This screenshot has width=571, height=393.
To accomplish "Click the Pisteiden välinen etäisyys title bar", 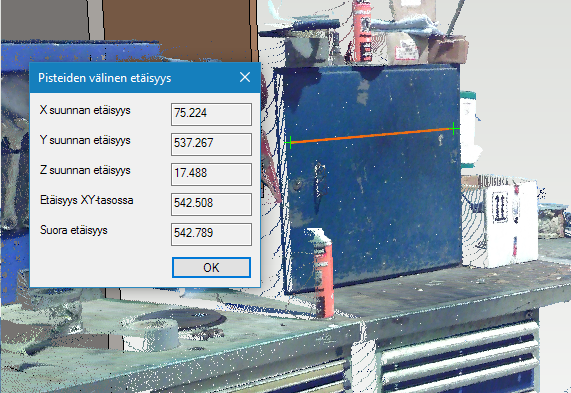I will pyautogui.click(x=145, y=77).
